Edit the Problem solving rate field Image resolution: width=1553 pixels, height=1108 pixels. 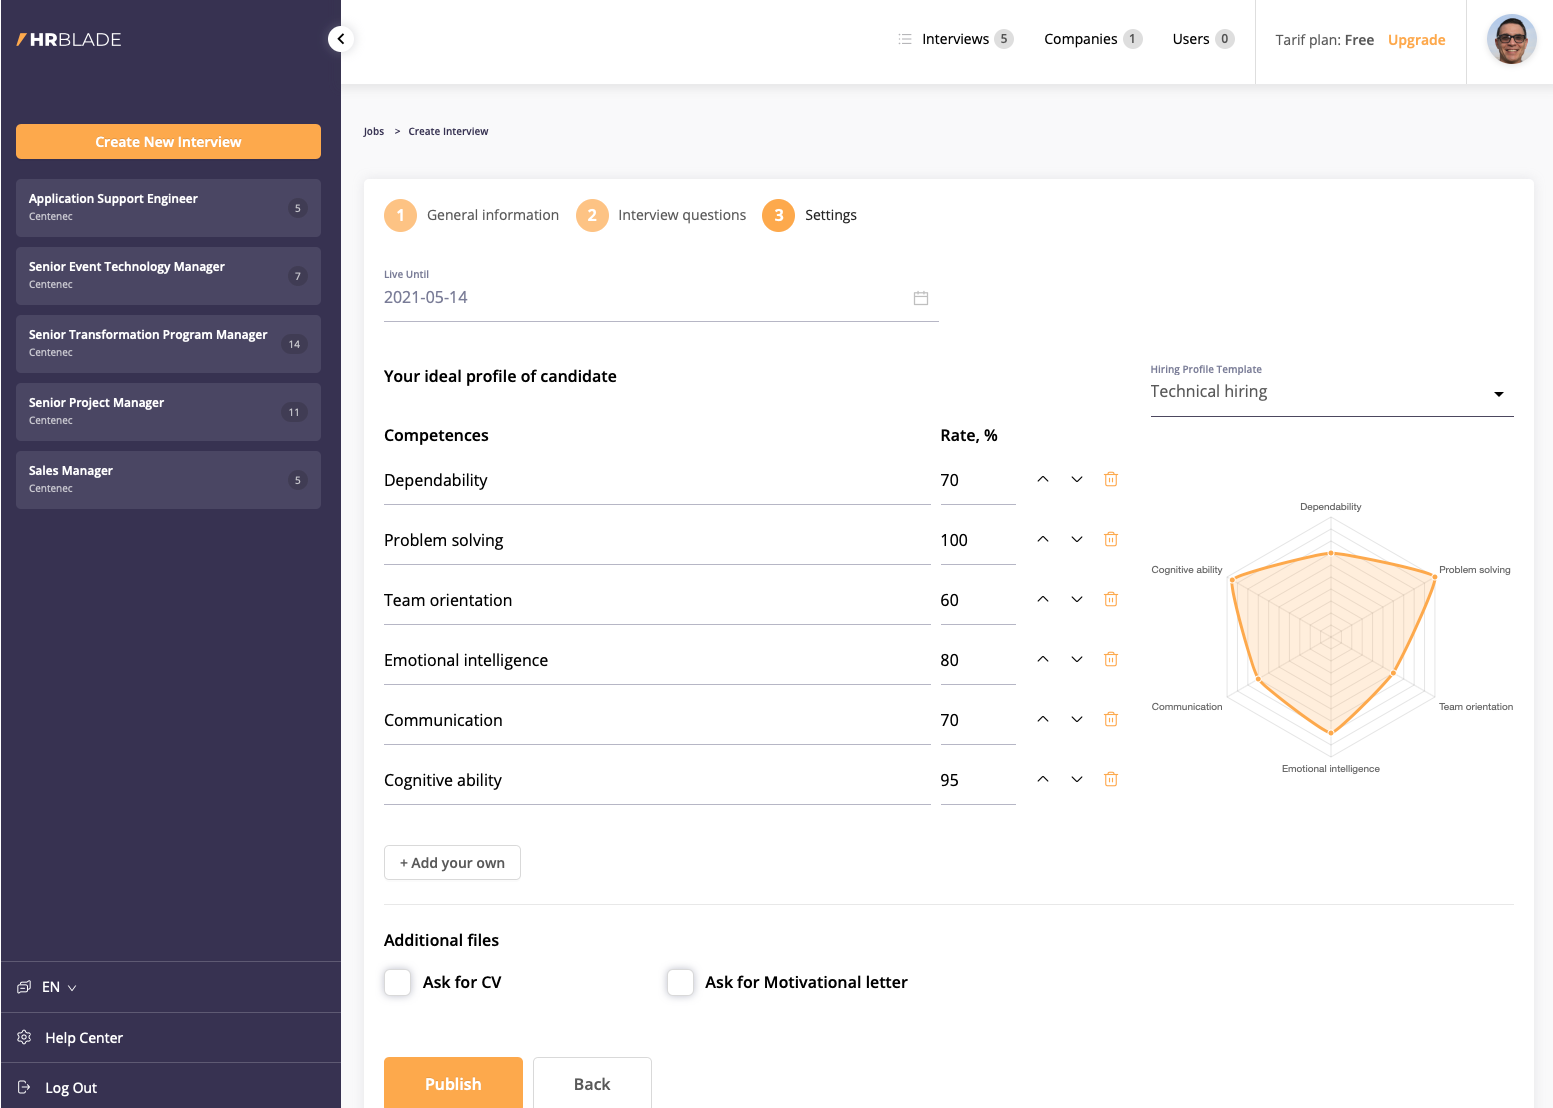click(976, 540)
